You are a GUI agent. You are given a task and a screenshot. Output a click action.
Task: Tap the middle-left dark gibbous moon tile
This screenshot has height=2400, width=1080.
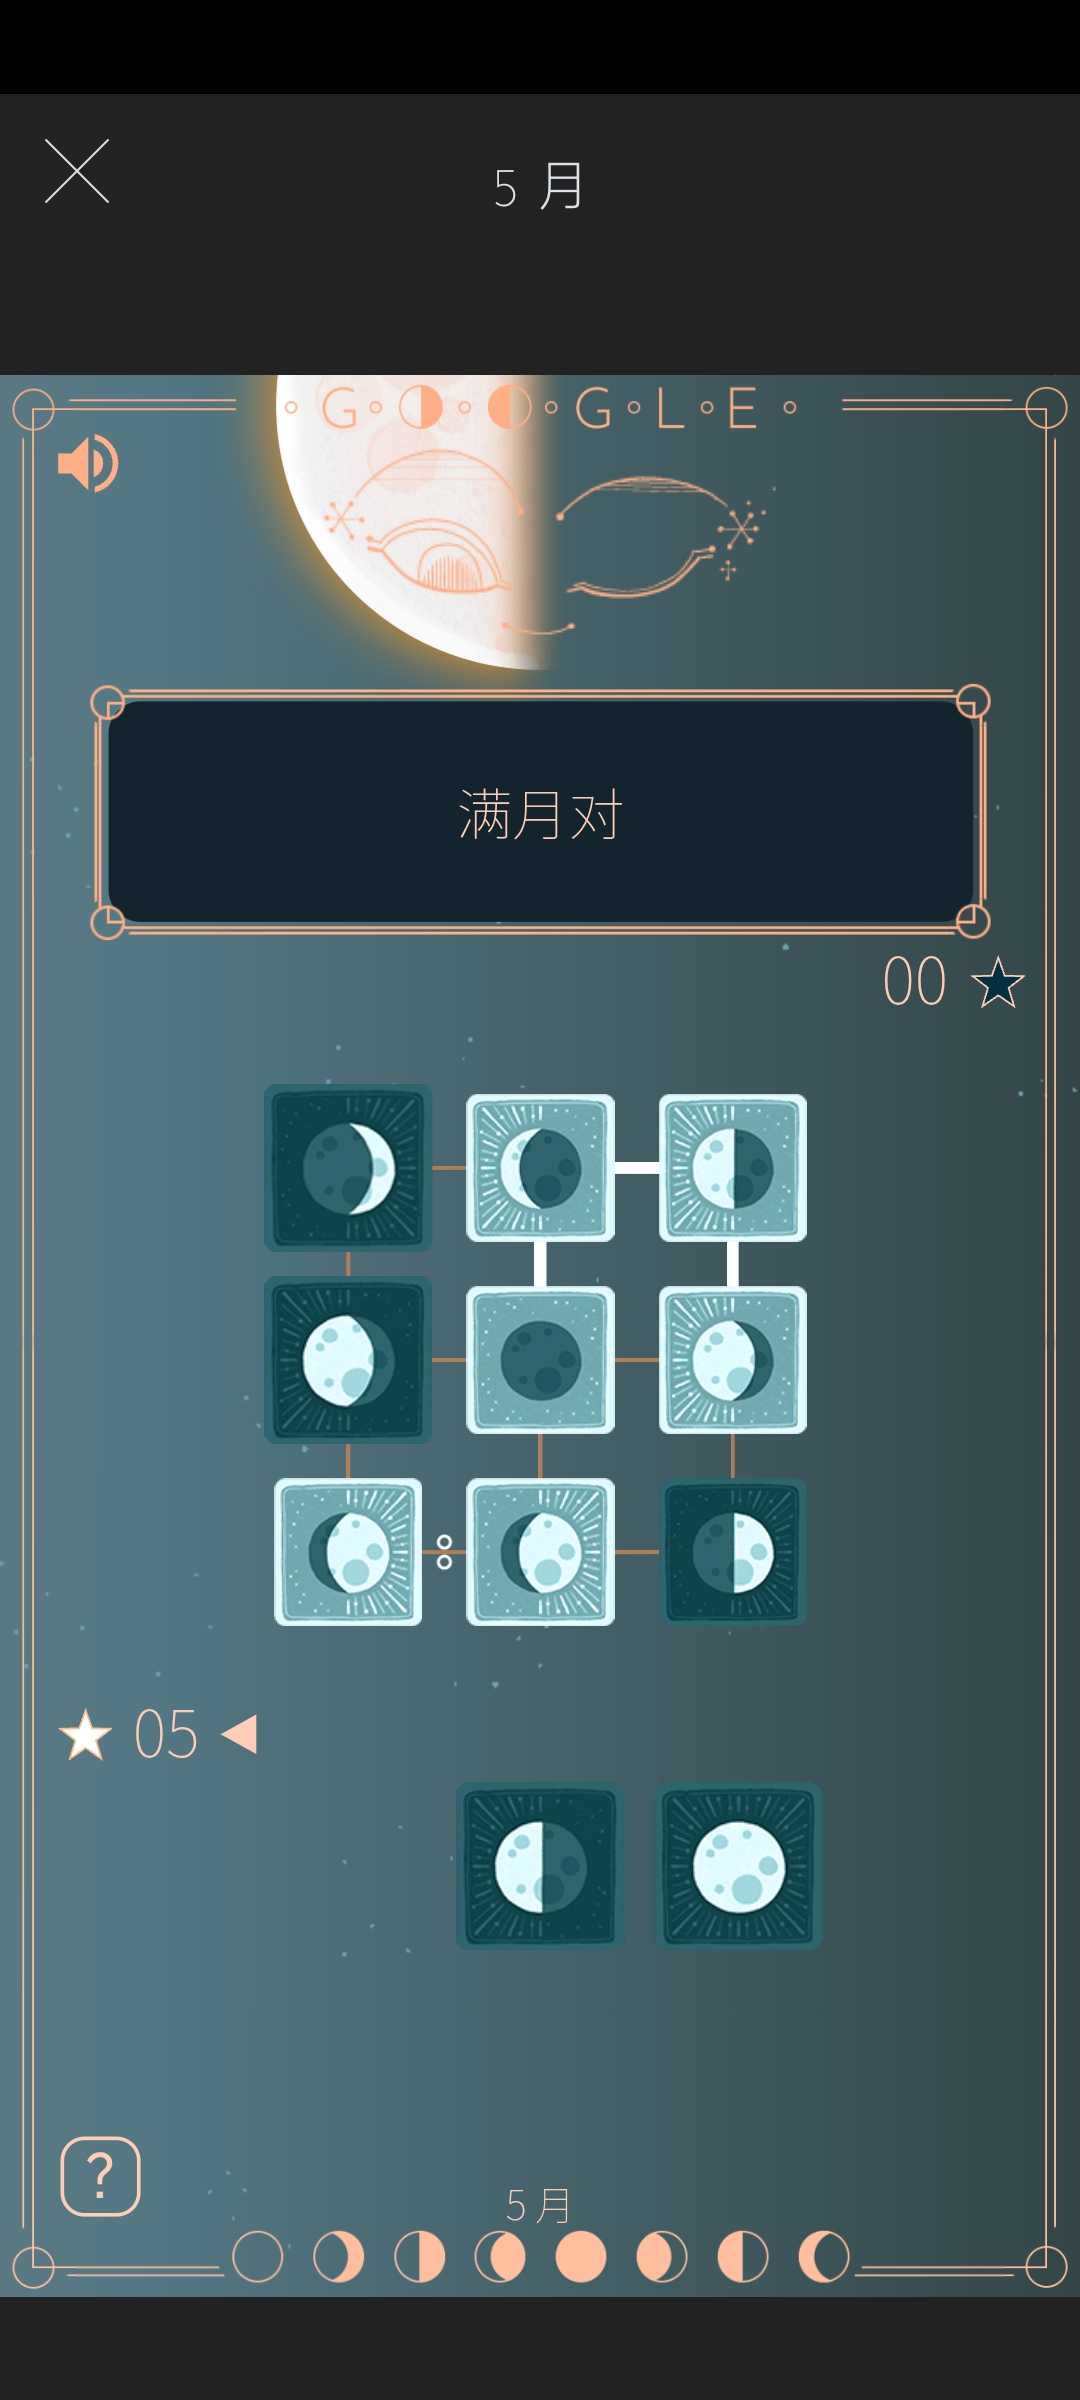tap(348, 1360)
